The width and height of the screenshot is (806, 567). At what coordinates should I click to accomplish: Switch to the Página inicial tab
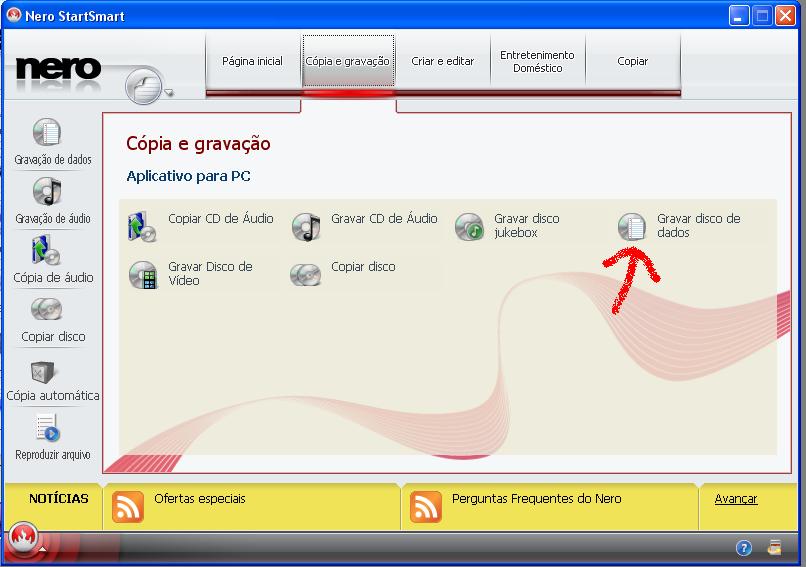tap(252, 61)
